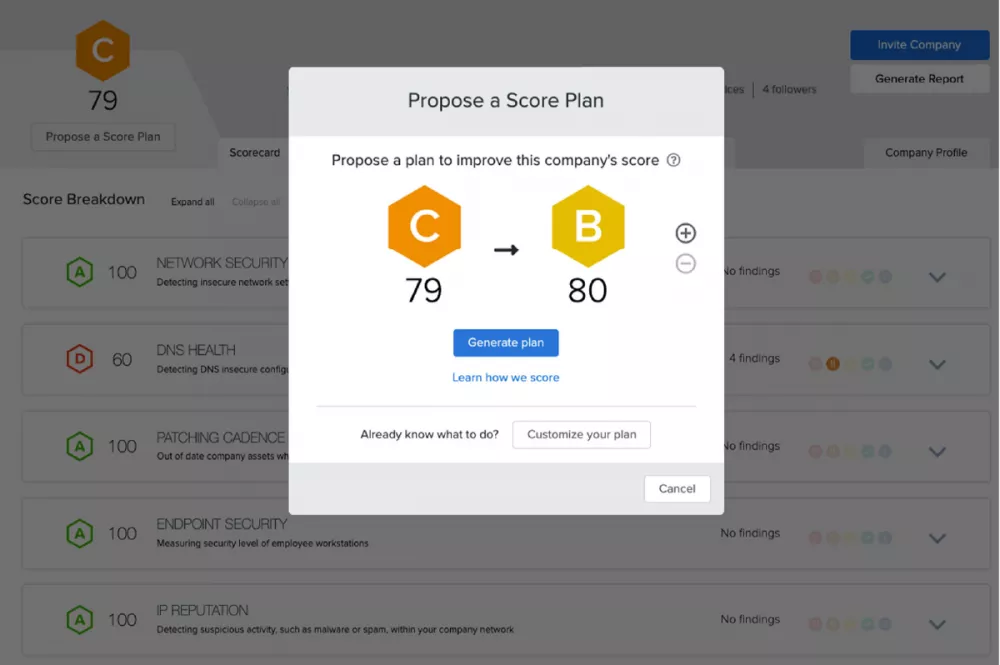This screenshot has height=665, width=1000.
Task: Expand the Network Security row chevron
Action: pyautogui.click(x=937, y=277)
